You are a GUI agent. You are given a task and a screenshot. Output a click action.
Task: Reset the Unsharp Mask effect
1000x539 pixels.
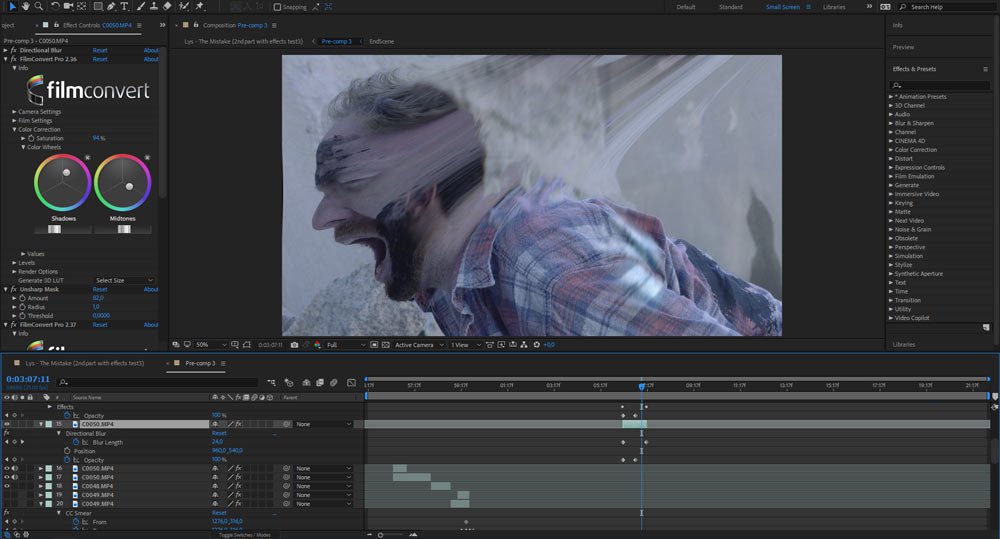(100, 289)
